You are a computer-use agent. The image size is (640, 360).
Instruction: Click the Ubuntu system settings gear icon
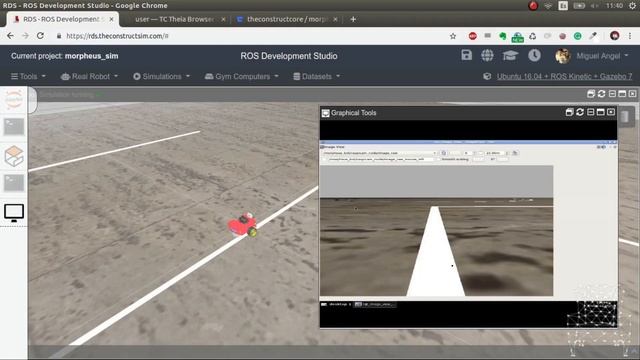pyautogui.click(x=632, y=6)
